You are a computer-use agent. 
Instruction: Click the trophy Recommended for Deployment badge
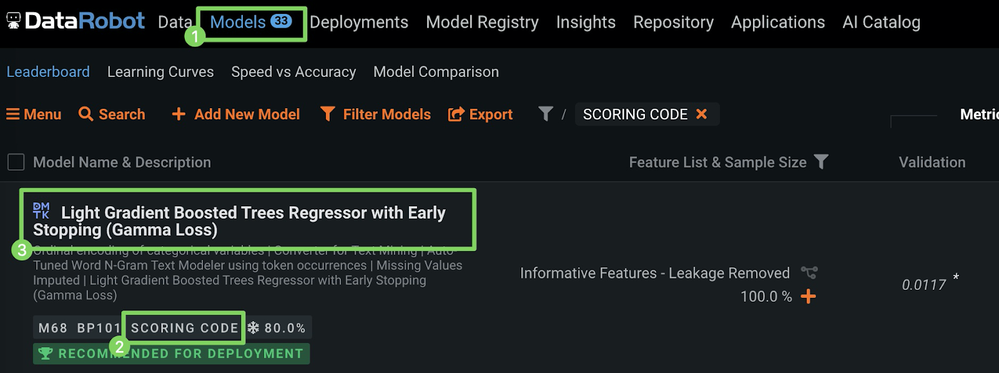click(171, 353)
